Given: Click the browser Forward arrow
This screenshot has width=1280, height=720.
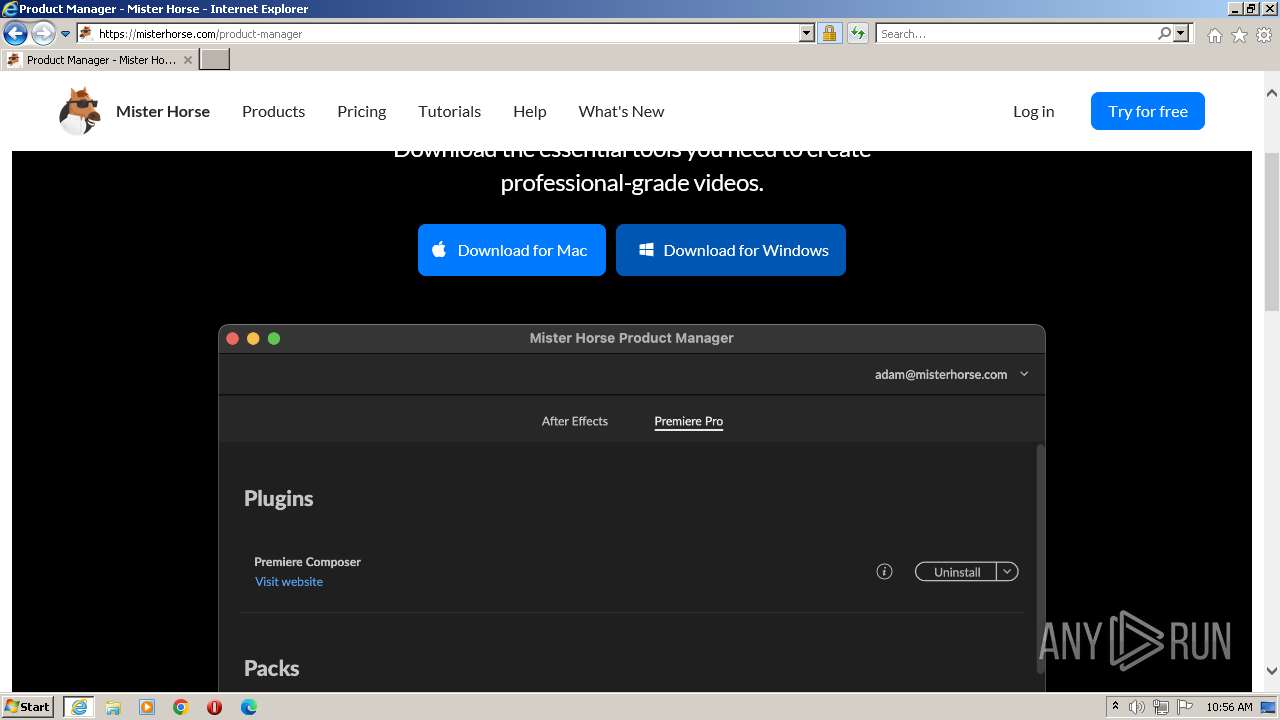Looking at the screenshot, I should pos(43,34).
